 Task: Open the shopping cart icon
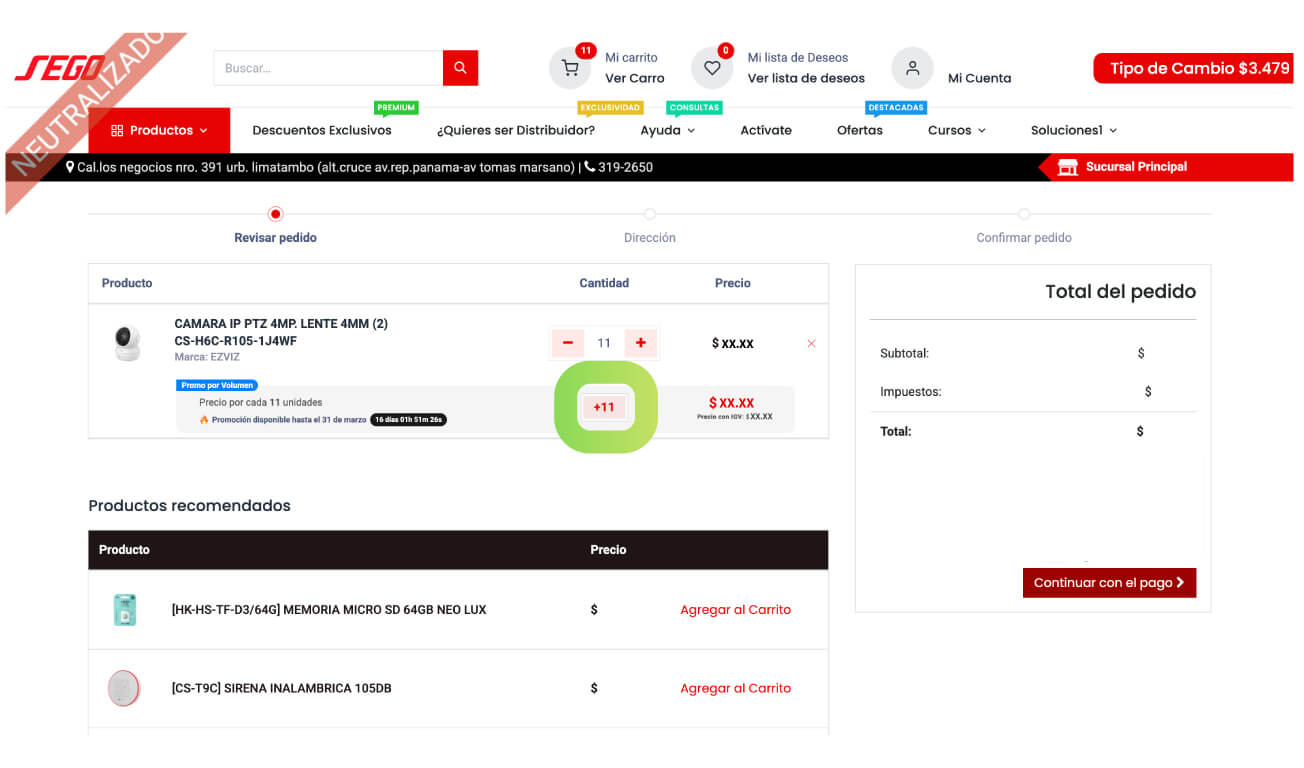(x=570, y=68)
